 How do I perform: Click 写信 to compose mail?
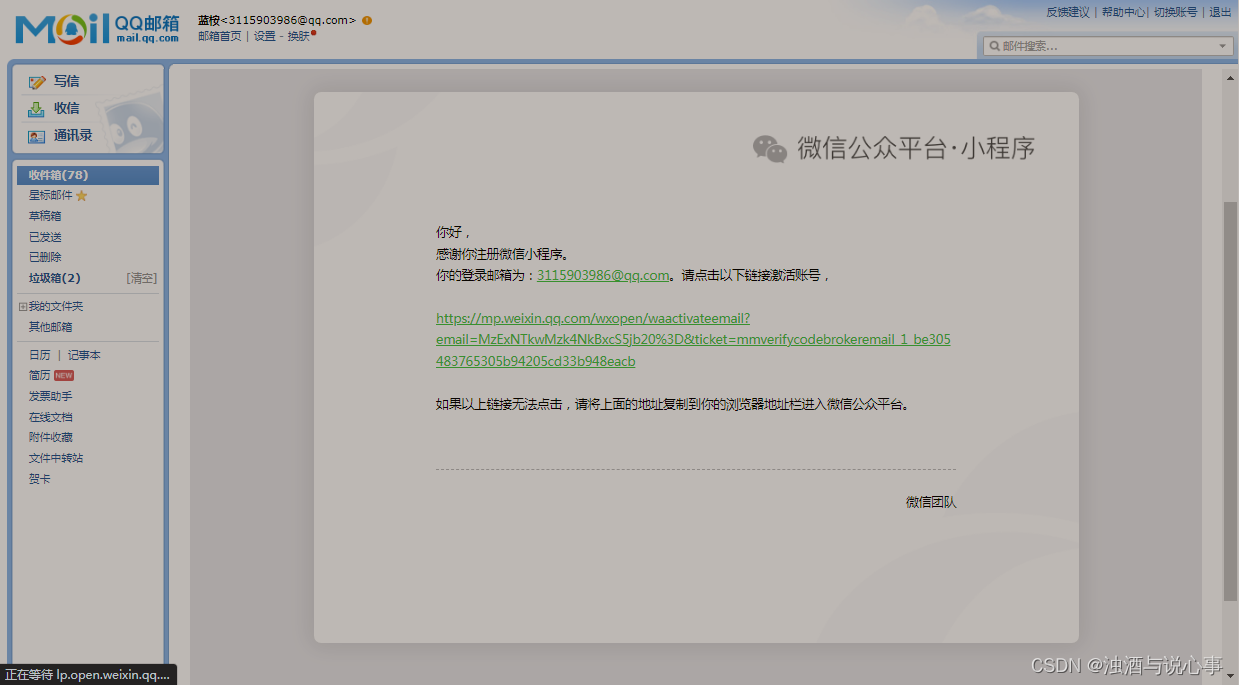click(x=66, y=82)
